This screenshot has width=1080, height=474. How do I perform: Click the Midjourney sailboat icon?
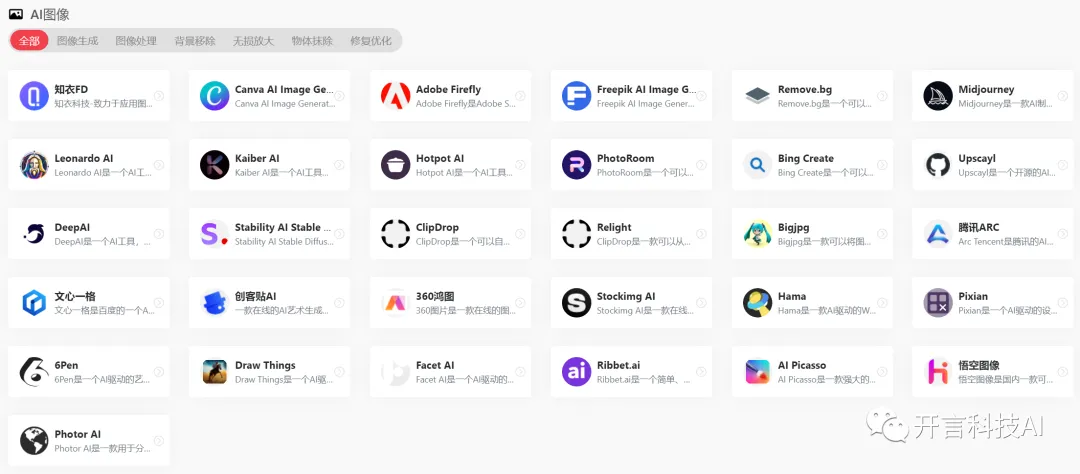pyautogui.click(x=938, y=96)
